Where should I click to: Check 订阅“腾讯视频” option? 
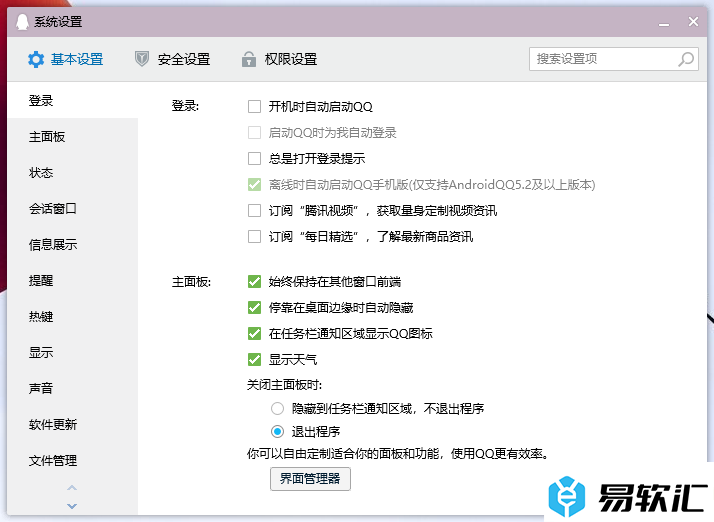[255, 210]
